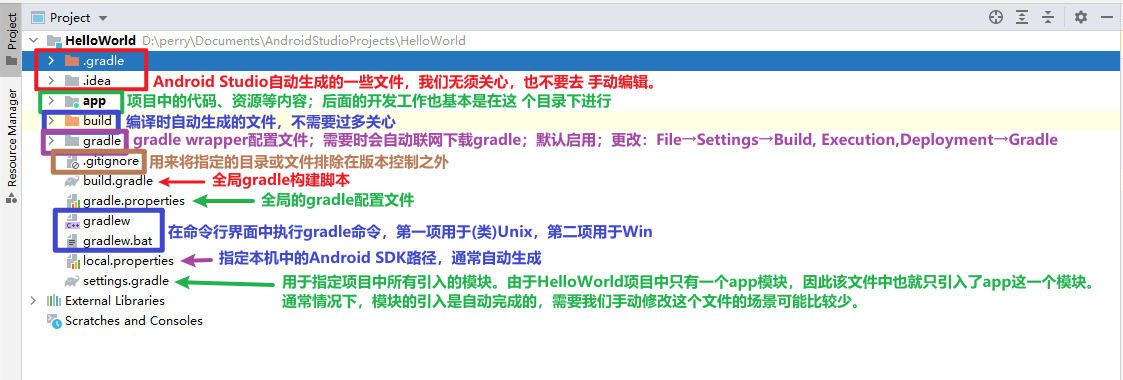This screenshot has height=380, width=1123.
Task: Click the gradlew.bat file icon
Action: (x=72, y=241)
